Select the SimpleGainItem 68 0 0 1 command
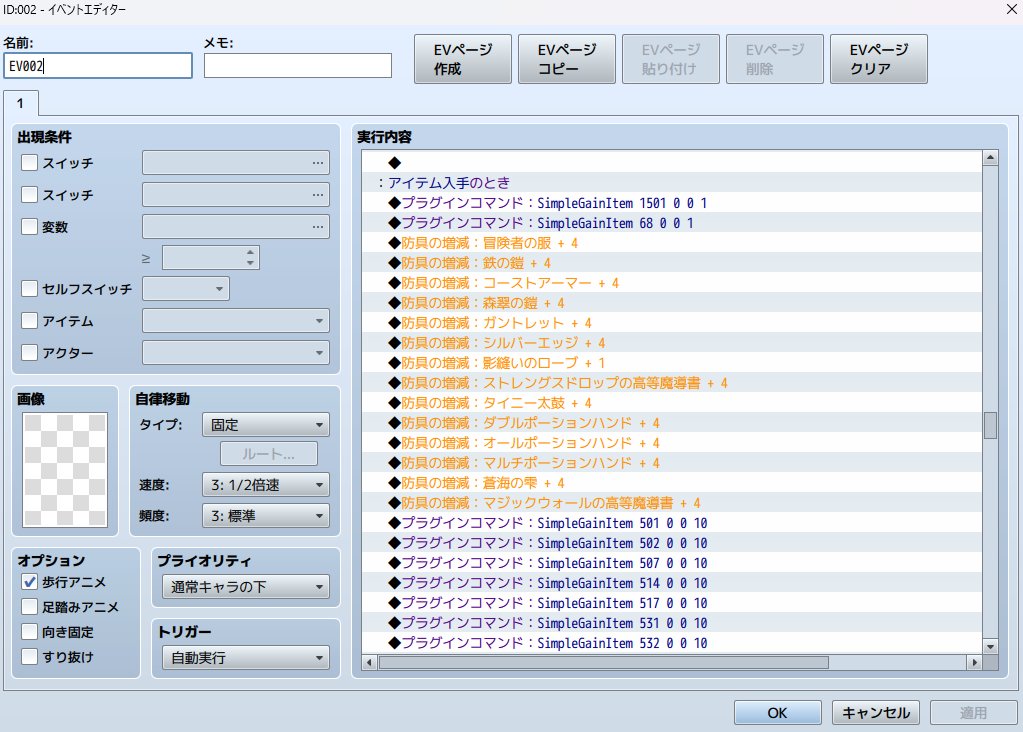 [x=671, y=223]
